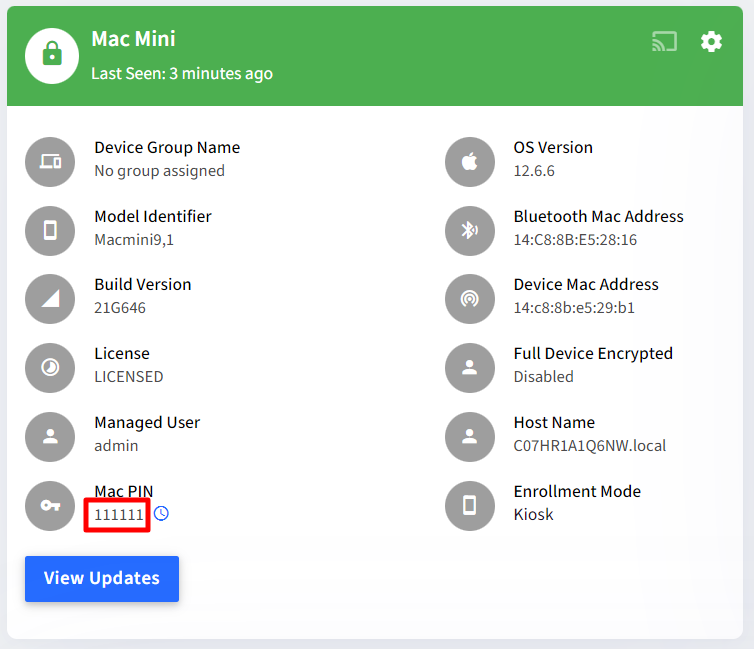Click the Device Group Name label
754x649 pixels.
(167, 148)
